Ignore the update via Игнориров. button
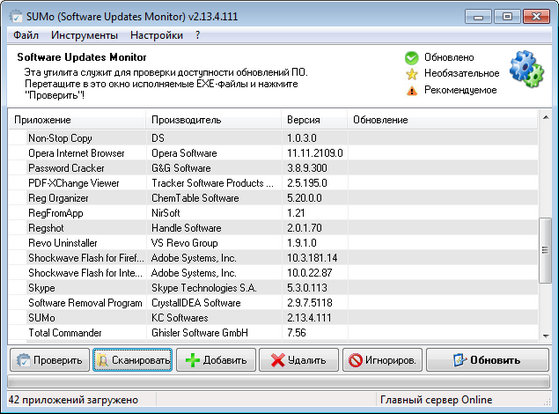The width and height of the screenshot is (559, 414). click(x=382, y=360)
